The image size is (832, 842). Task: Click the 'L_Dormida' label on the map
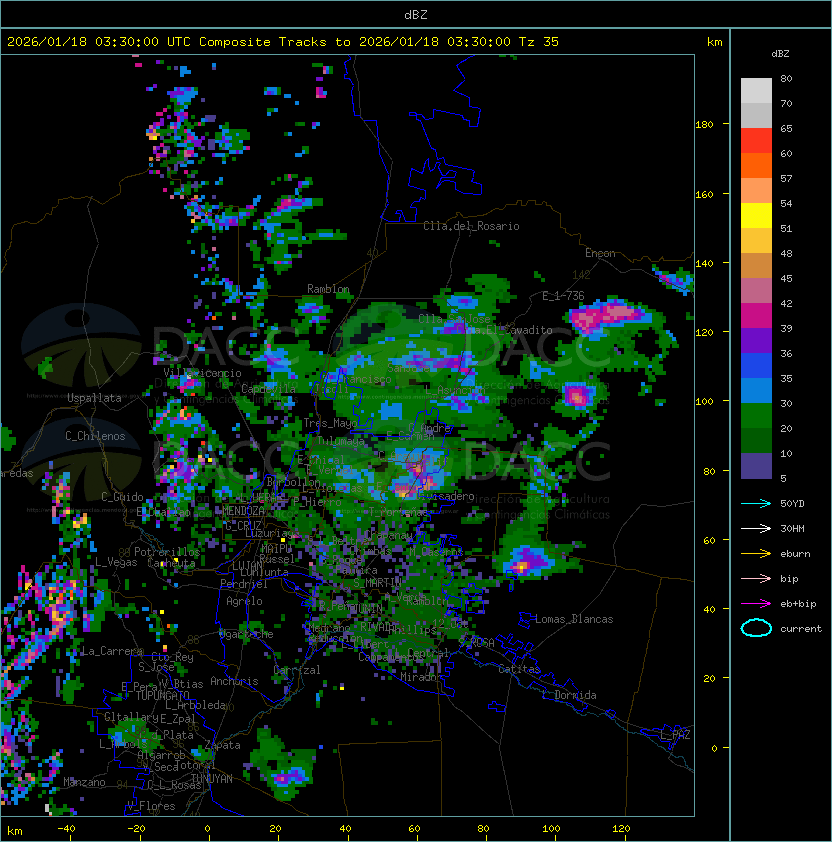pos(569,695)
